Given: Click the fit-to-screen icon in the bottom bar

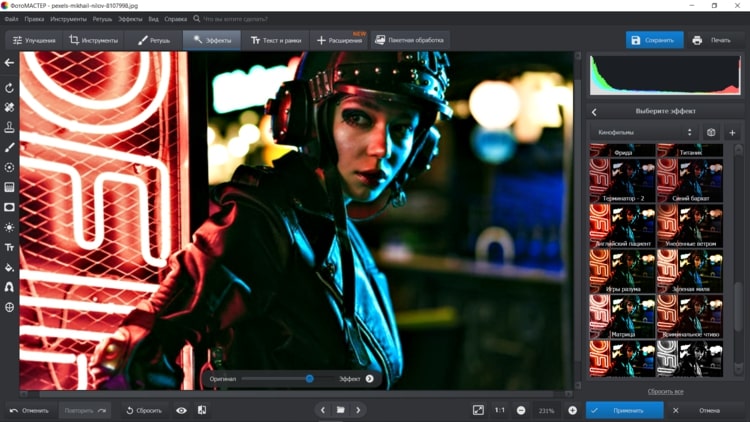Looking at the screenshot, I should pos(478,410).
